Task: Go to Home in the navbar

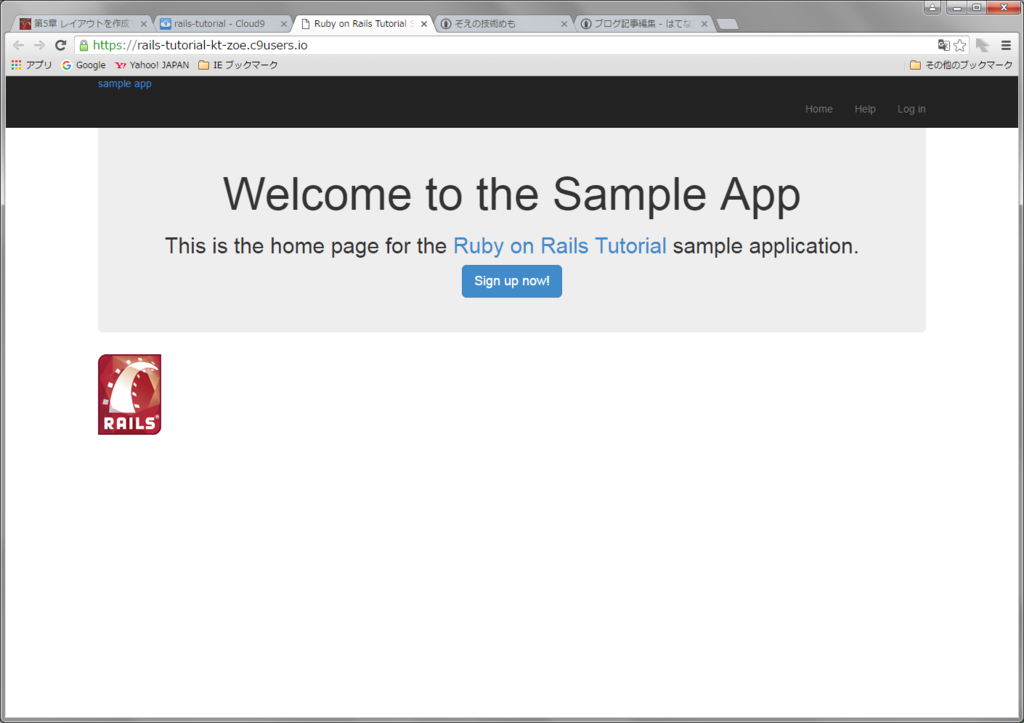Action: [819, 109]
